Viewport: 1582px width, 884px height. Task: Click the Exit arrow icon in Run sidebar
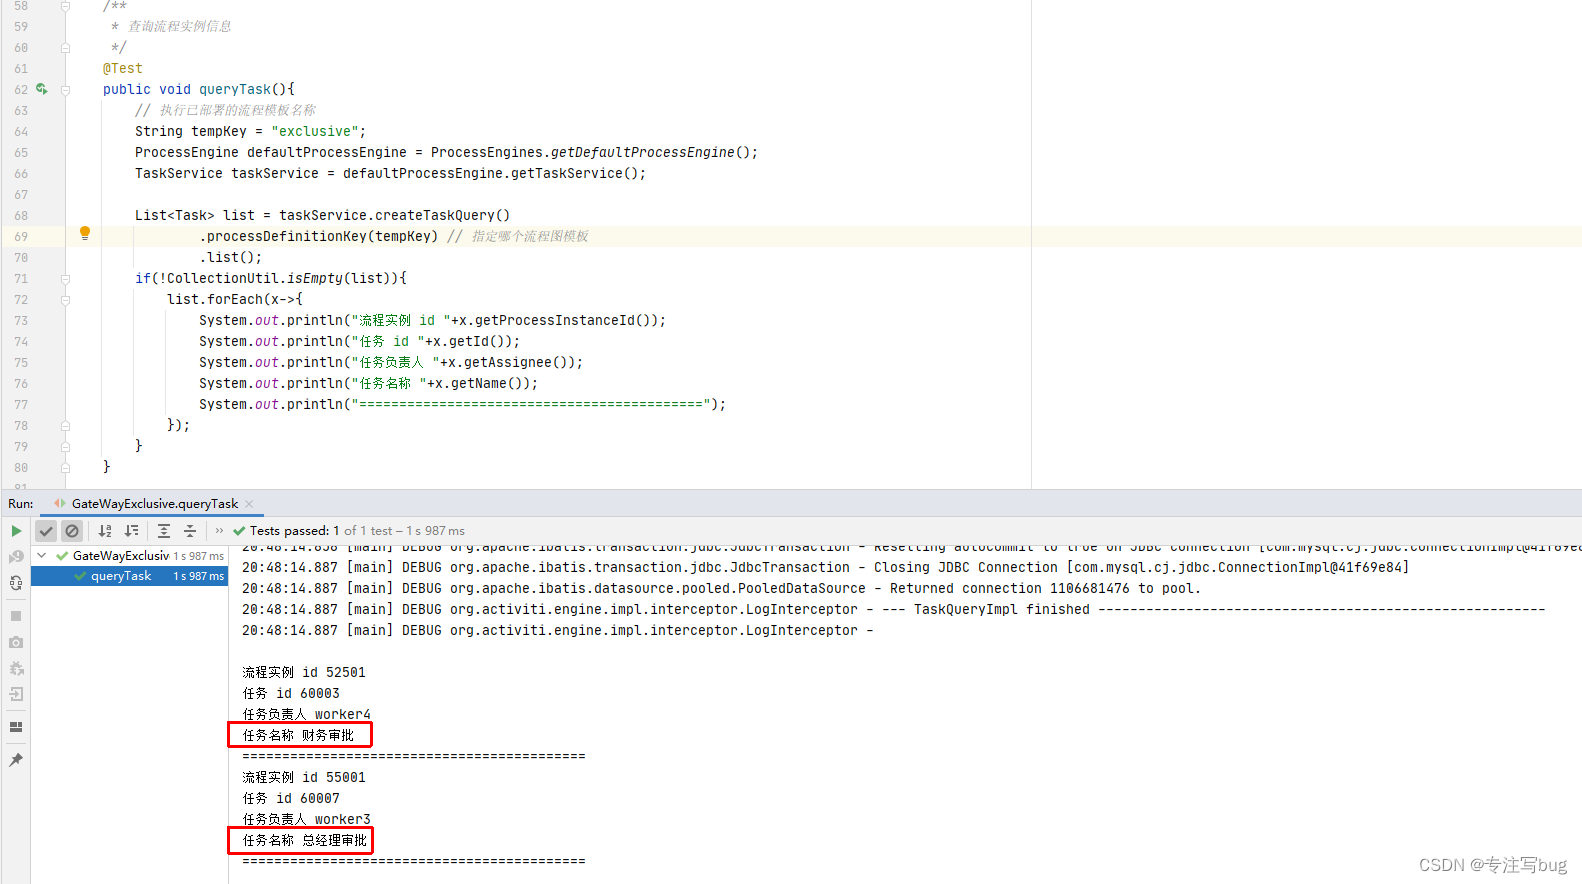click(16, 694)
